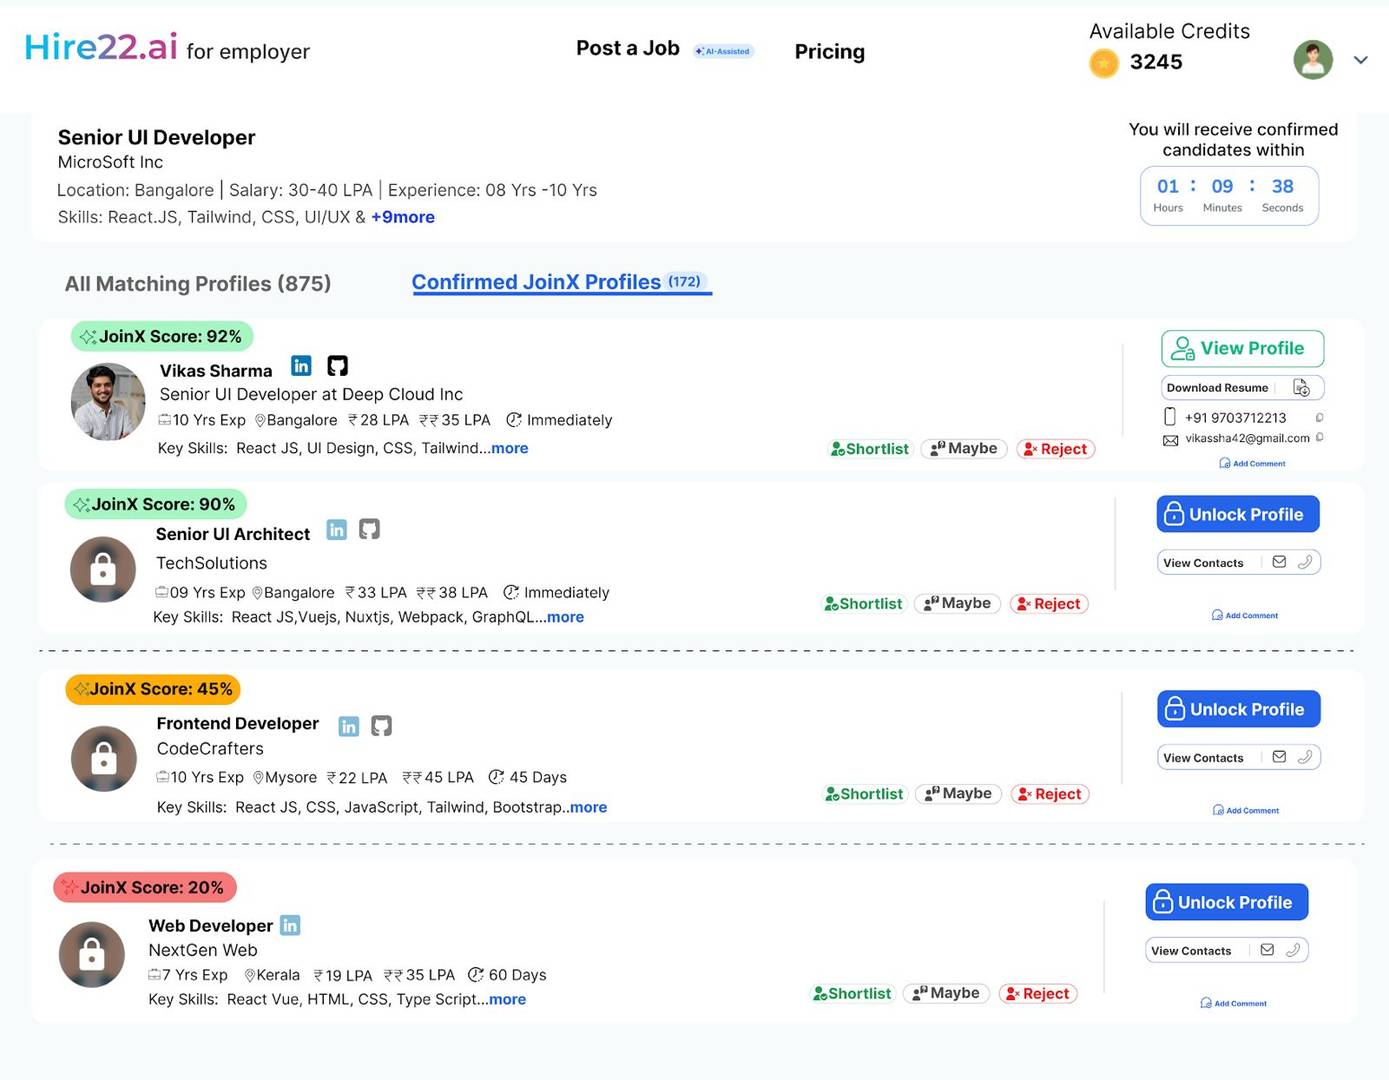Screen dimensions: 1389x1080
Task: Expand the +9more skills list
Action: coord(402,217)
